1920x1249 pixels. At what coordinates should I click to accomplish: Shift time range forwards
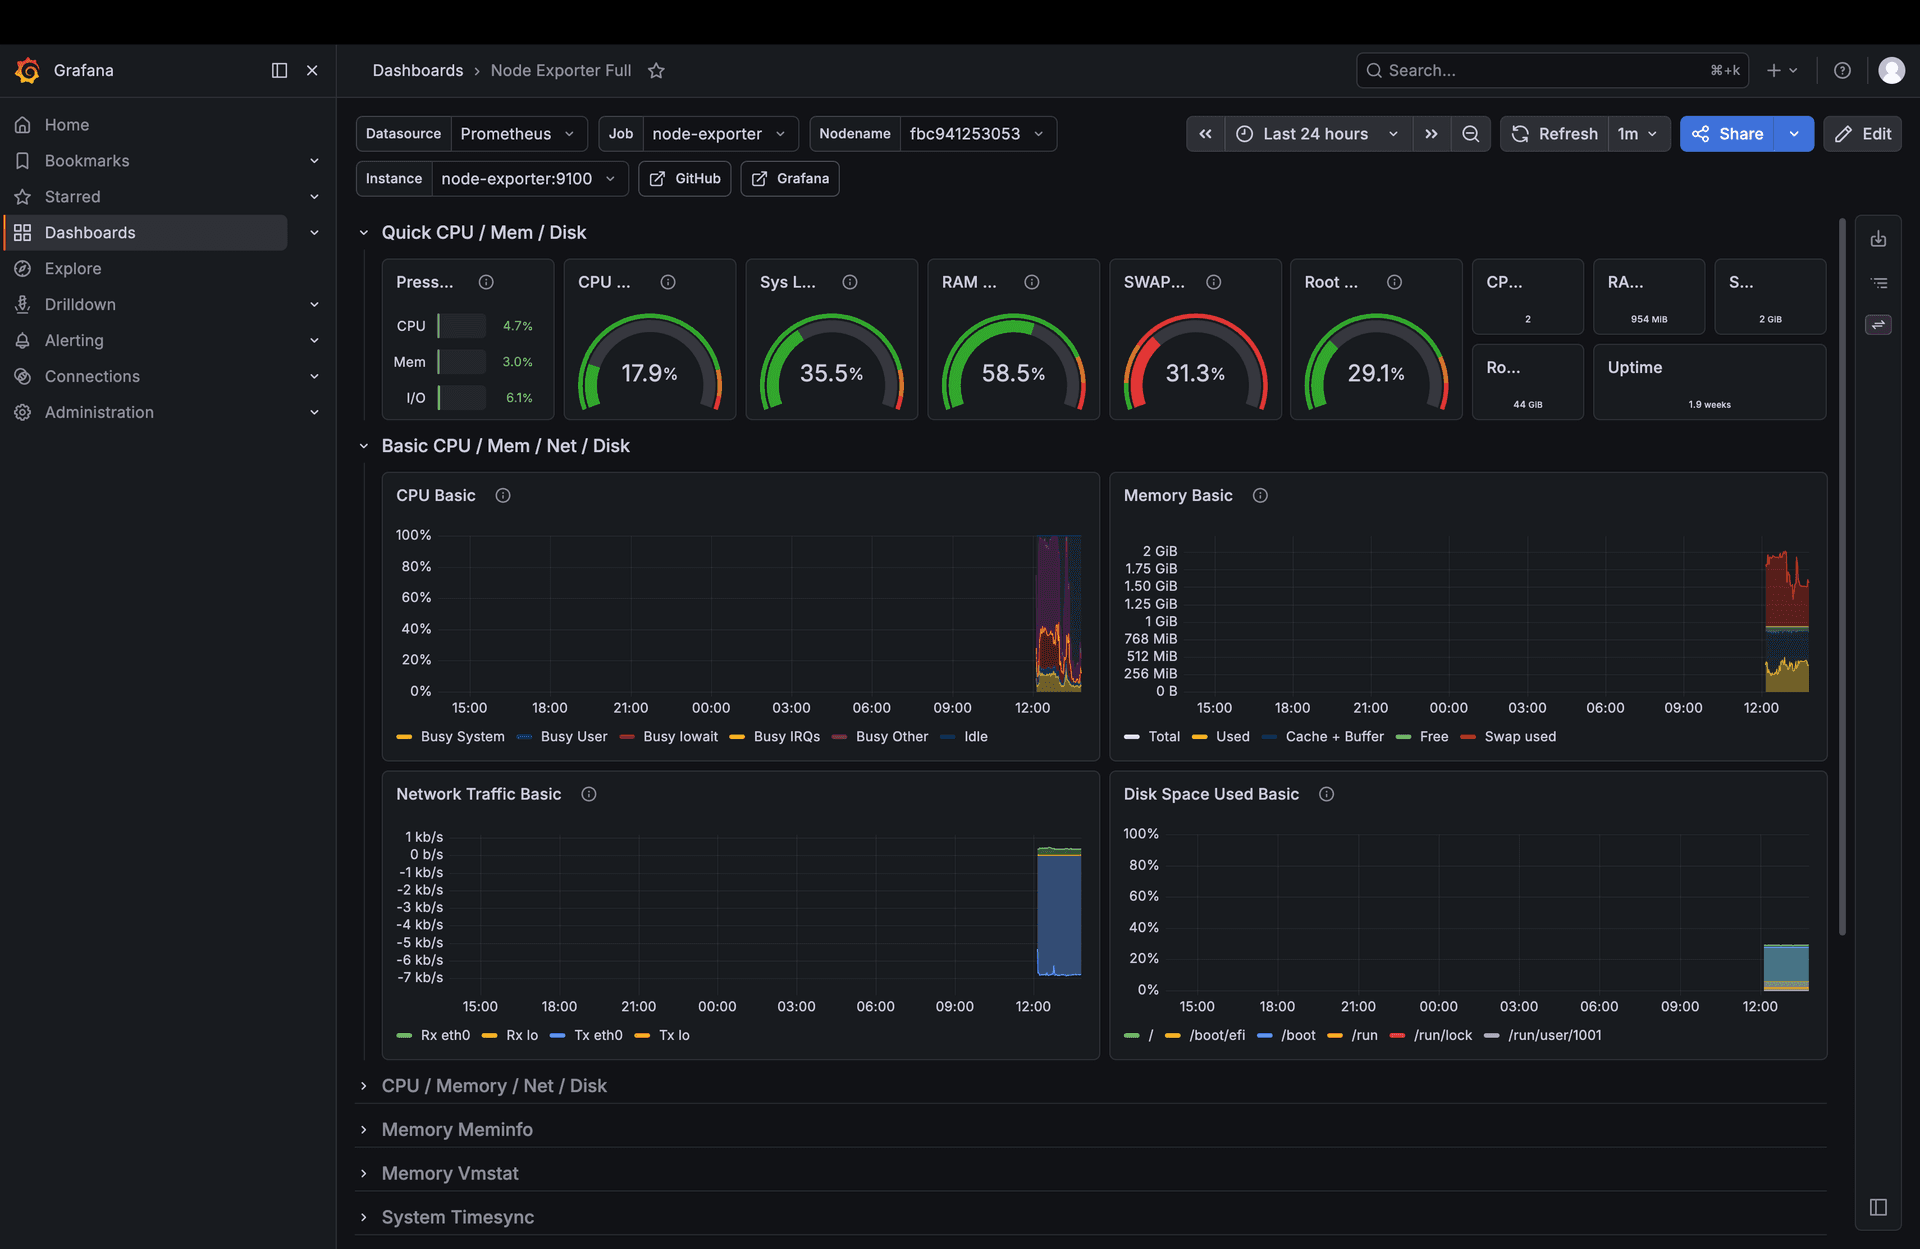tap(1431, 134)
